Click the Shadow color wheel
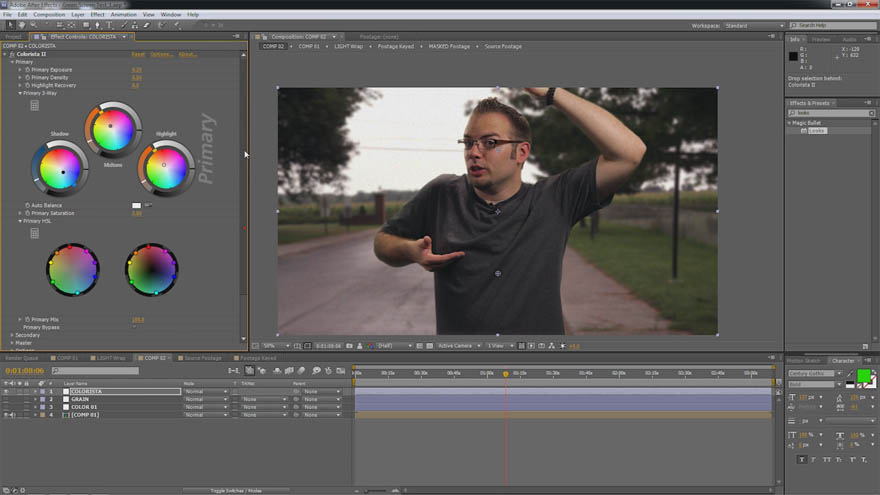 point(60,168)
